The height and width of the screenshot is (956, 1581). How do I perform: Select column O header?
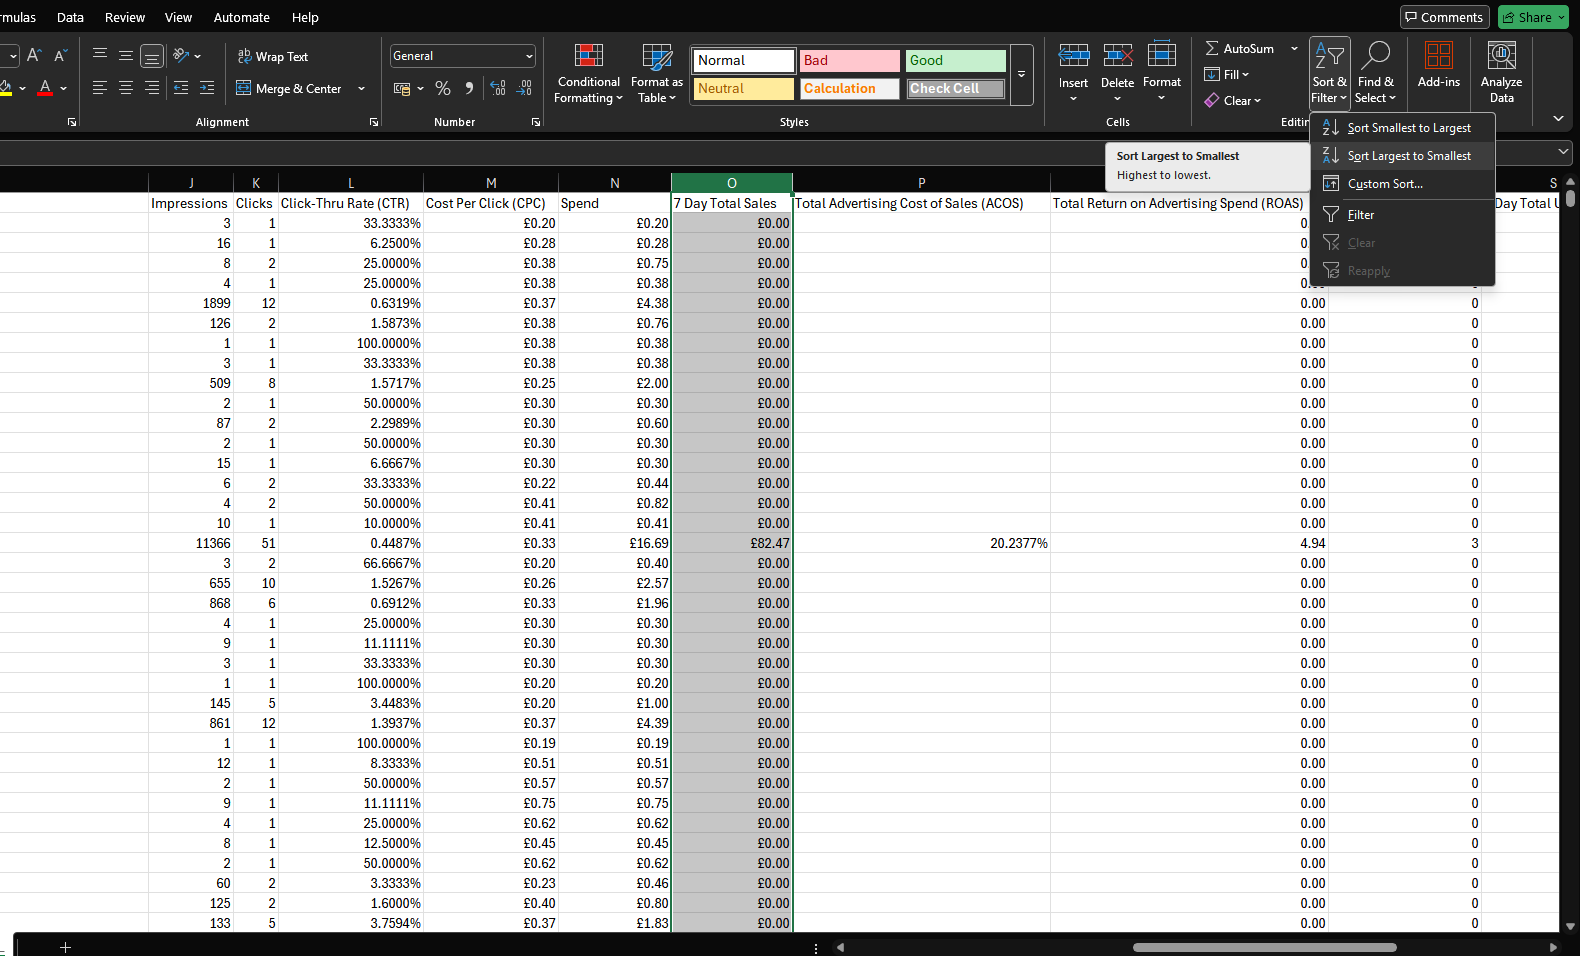coord(732,183)
